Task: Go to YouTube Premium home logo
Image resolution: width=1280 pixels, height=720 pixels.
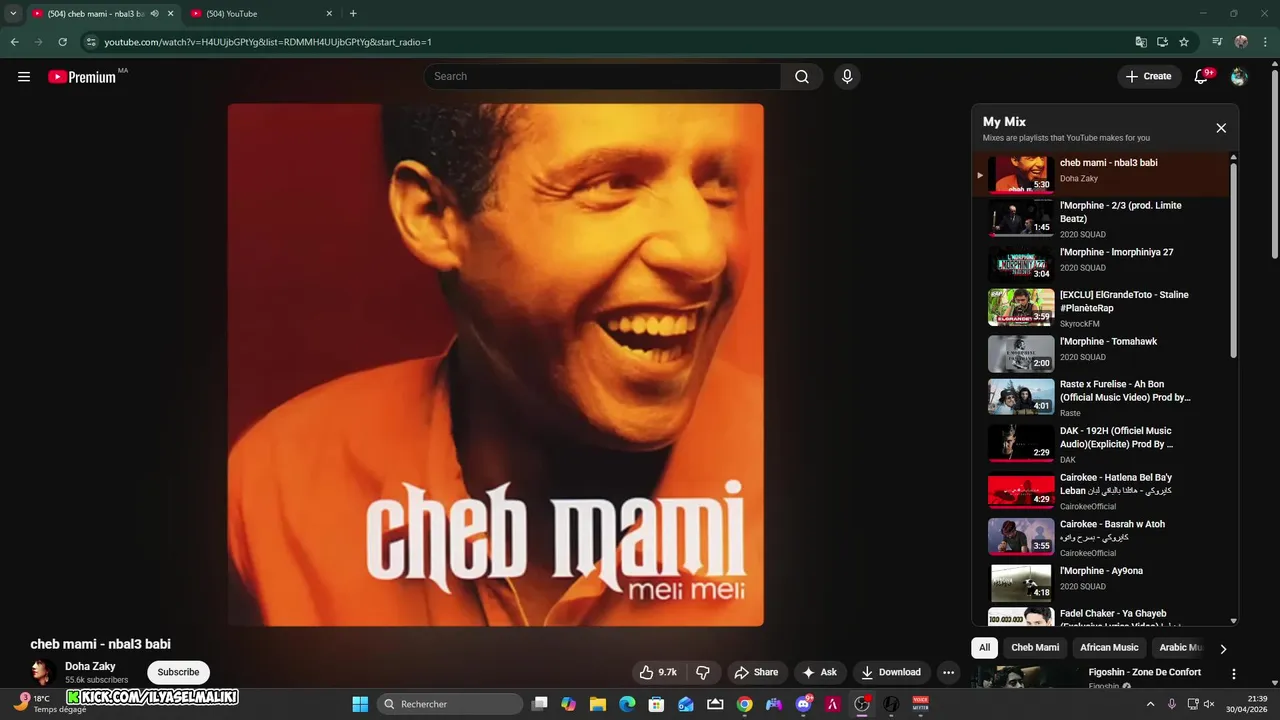Action: coord(82,77)
